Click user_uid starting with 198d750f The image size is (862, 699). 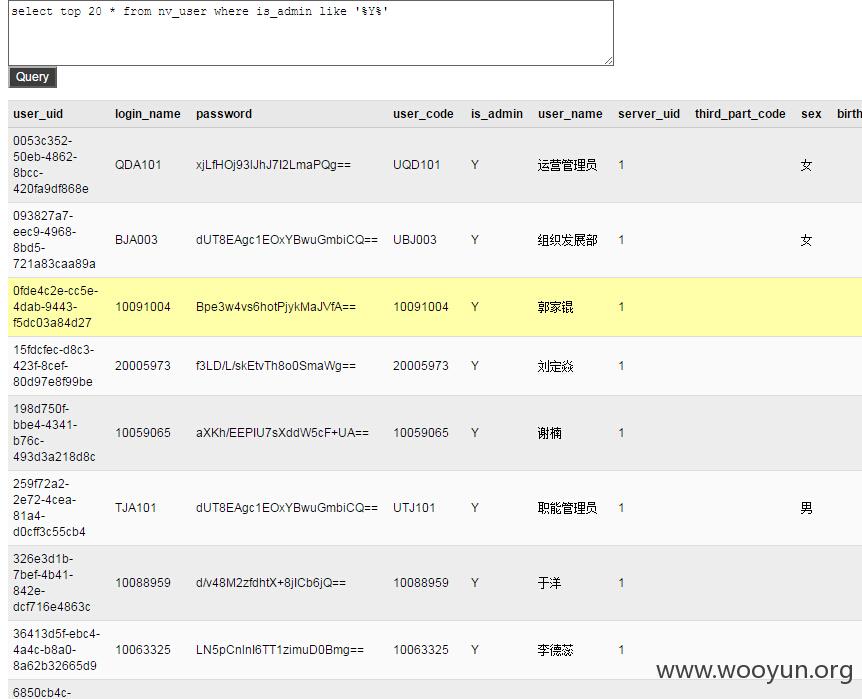click(x=54, y=433)
